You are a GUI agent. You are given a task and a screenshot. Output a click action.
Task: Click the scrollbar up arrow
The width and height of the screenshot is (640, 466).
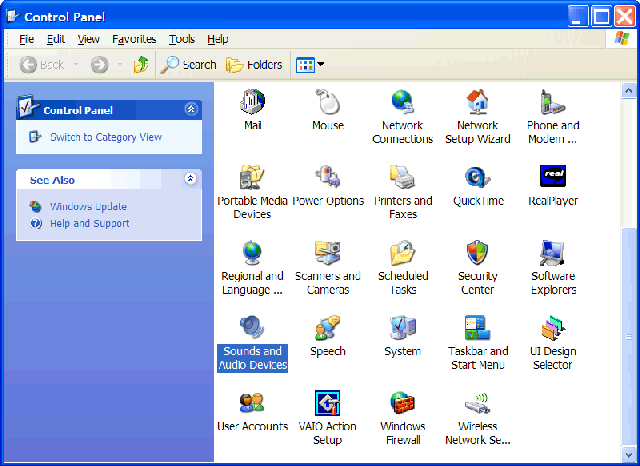pyautogui.click(x=629, y=90)
